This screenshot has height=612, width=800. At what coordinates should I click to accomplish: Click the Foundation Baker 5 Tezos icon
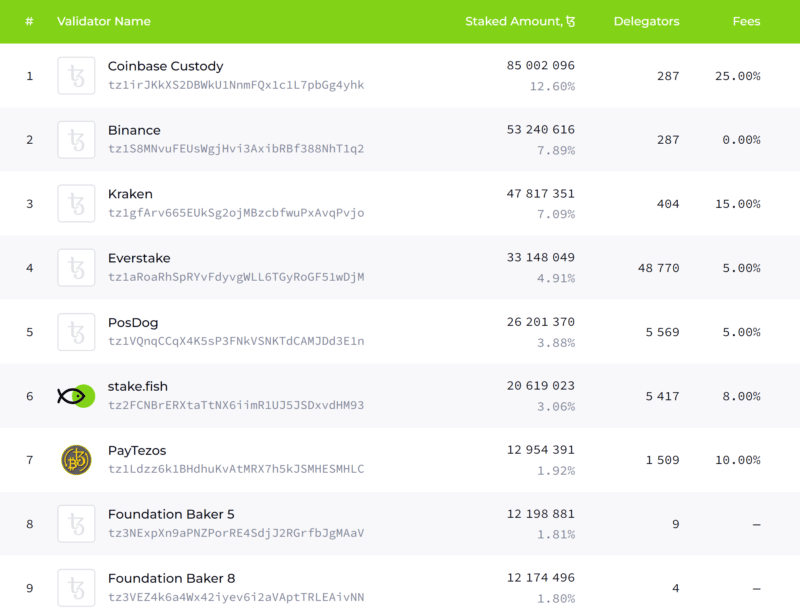coord(76,524)
